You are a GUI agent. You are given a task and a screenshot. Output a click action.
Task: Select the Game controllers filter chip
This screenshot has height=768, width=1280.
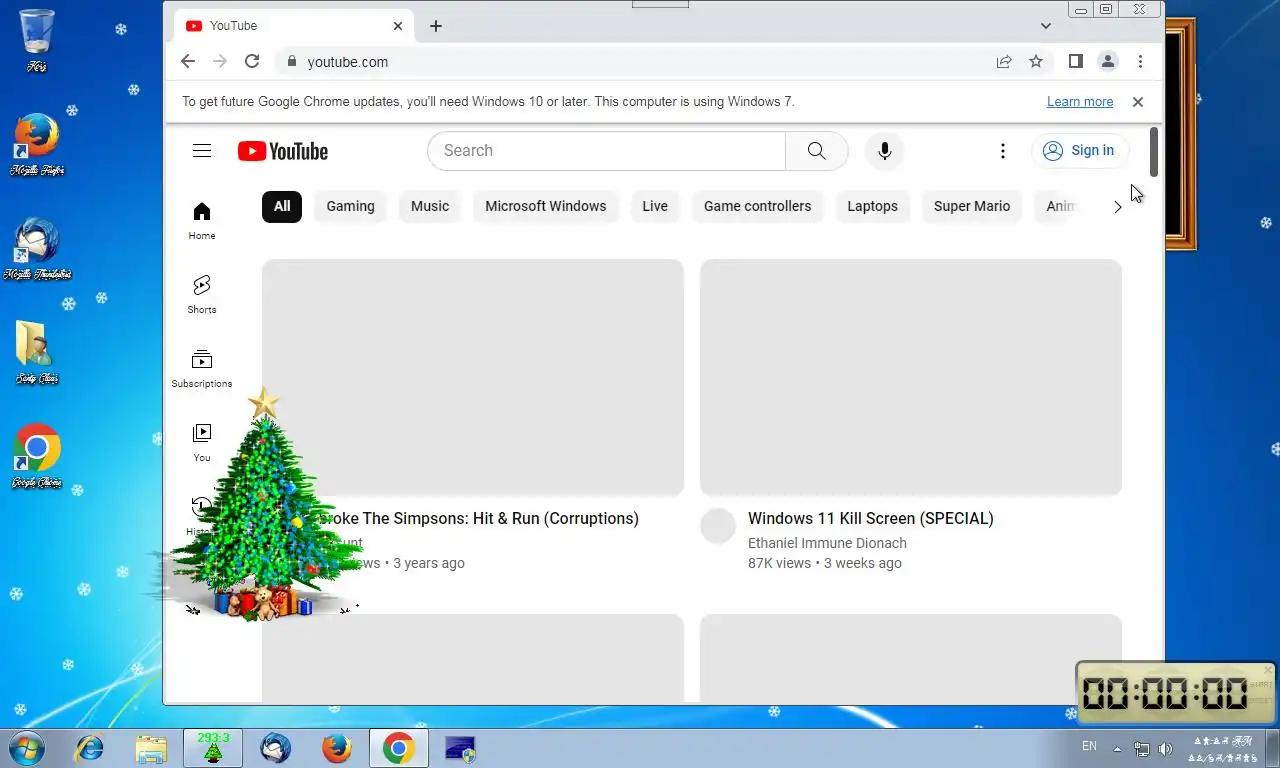(758, 206)
